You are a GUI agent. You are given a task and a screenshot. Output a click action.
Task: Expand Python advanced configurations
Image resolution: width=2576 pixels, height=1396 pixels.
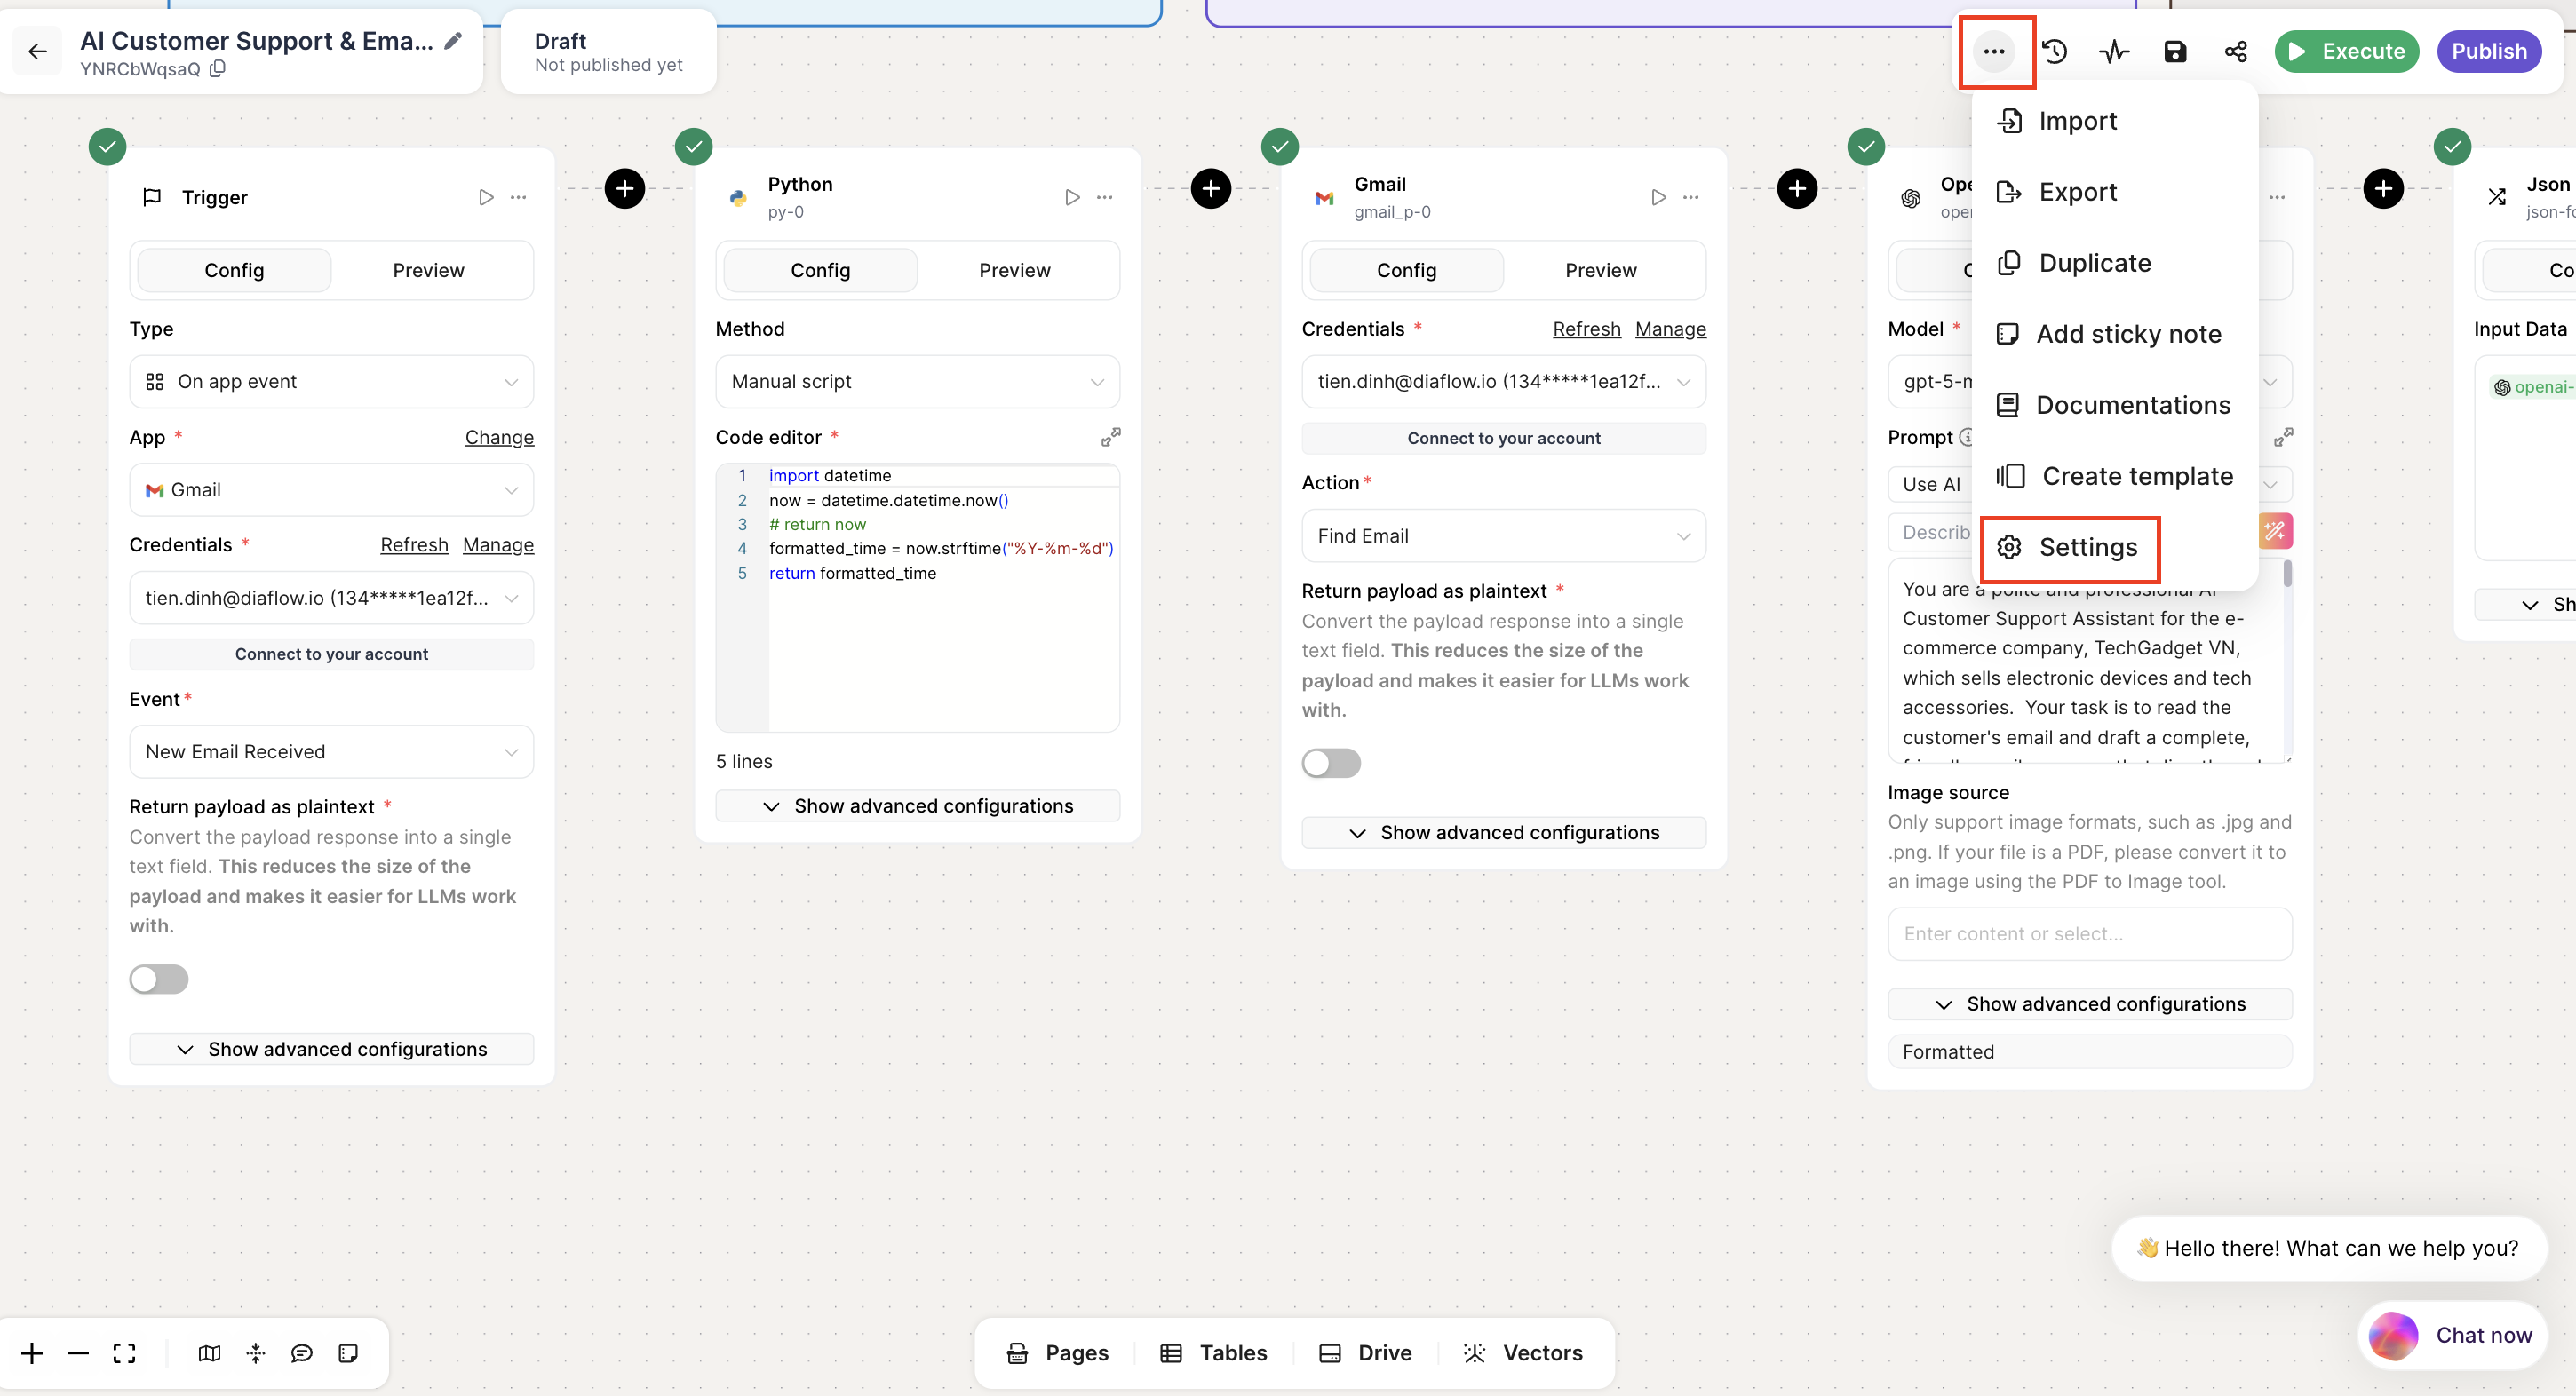tap(917, 806)
